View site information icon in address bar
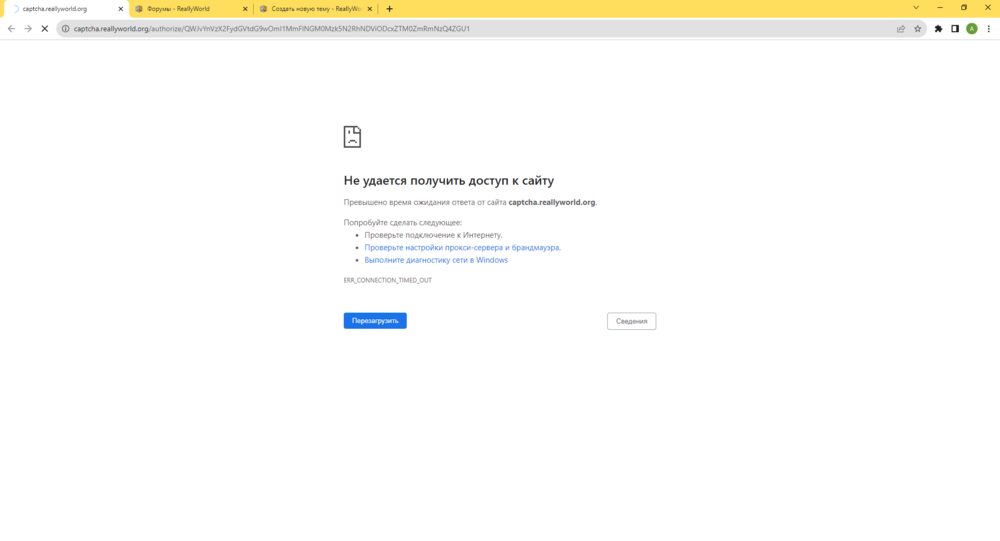 tap(65, 29)
